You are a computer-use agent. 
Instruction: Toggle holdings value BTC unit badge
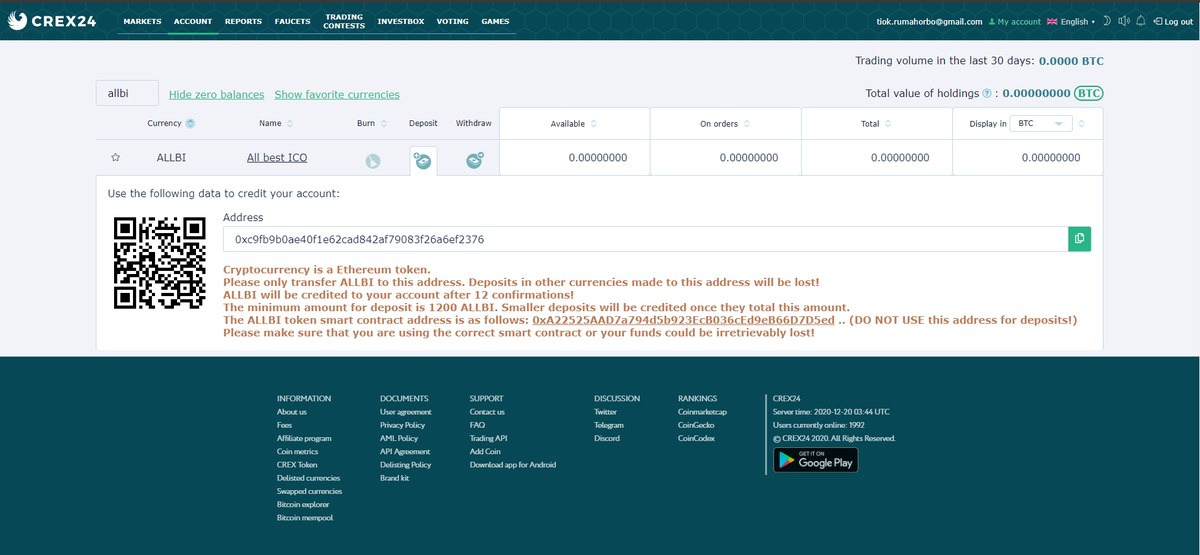[1088, 94]
